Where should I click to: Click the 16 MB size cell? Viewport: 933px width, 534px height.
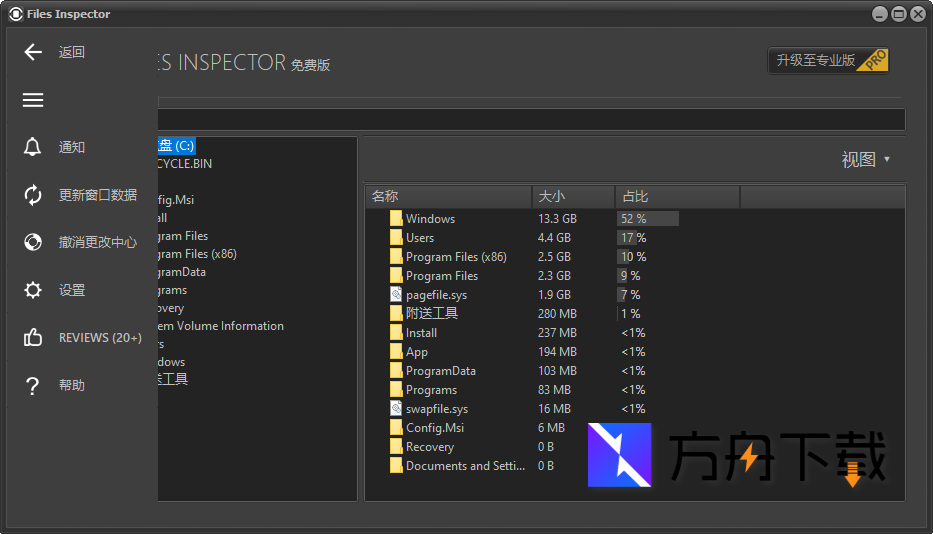[555, 409]
